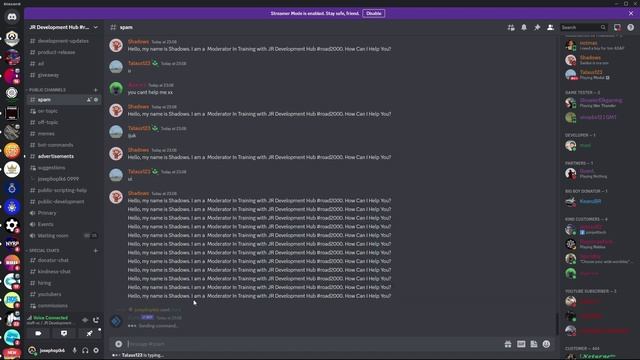Attach file with the plus button
This screenshot has height=360, width=640.
[118, 344]
